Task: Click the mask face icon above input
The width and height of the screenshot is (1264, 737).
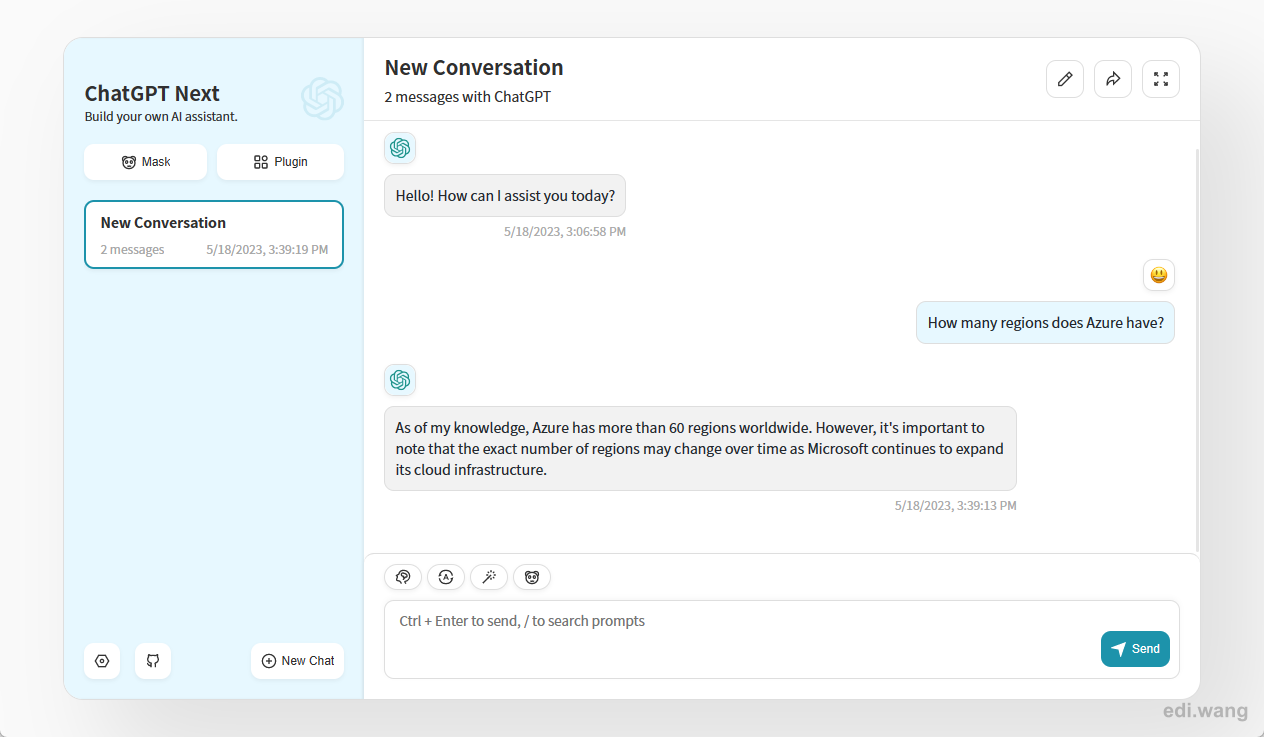Action: (x=532, y=577)
